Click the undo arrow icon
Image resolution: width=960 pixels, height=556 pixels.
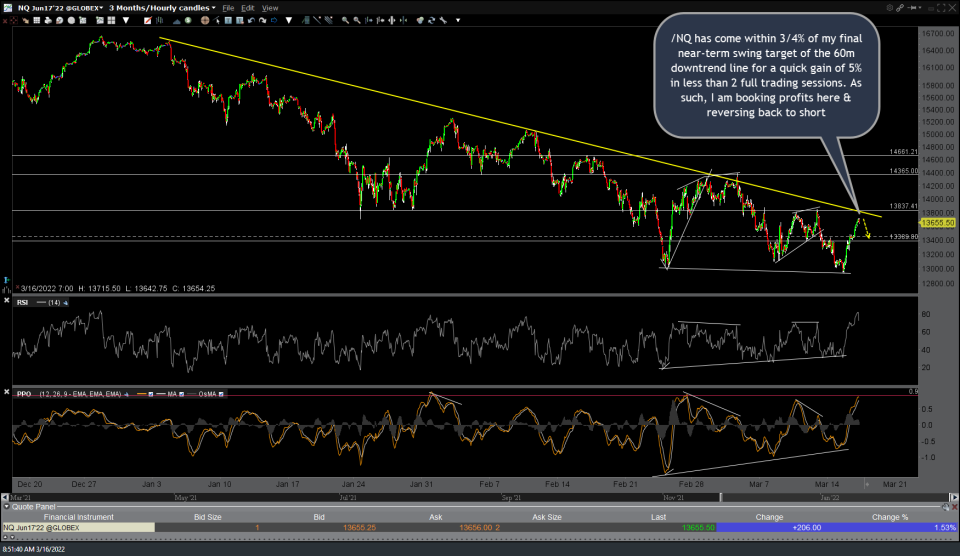pyautogui.click(x=251, y=20)
